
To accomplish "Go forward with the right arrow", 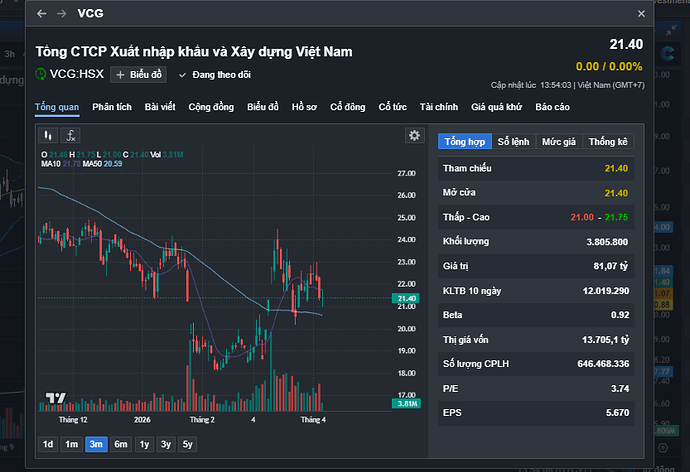I will pos(62,14).
